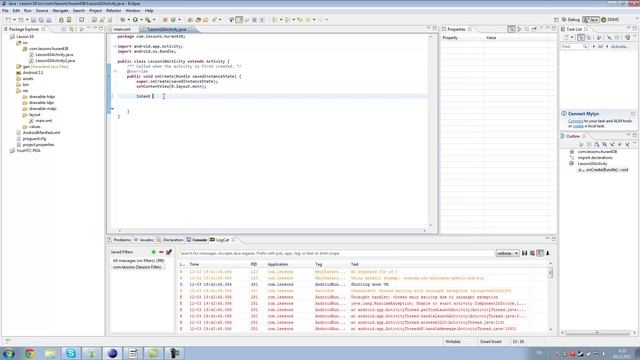640x360 pixels.
Task: Expand the drawable-hdpi folder
Action: 20,97
